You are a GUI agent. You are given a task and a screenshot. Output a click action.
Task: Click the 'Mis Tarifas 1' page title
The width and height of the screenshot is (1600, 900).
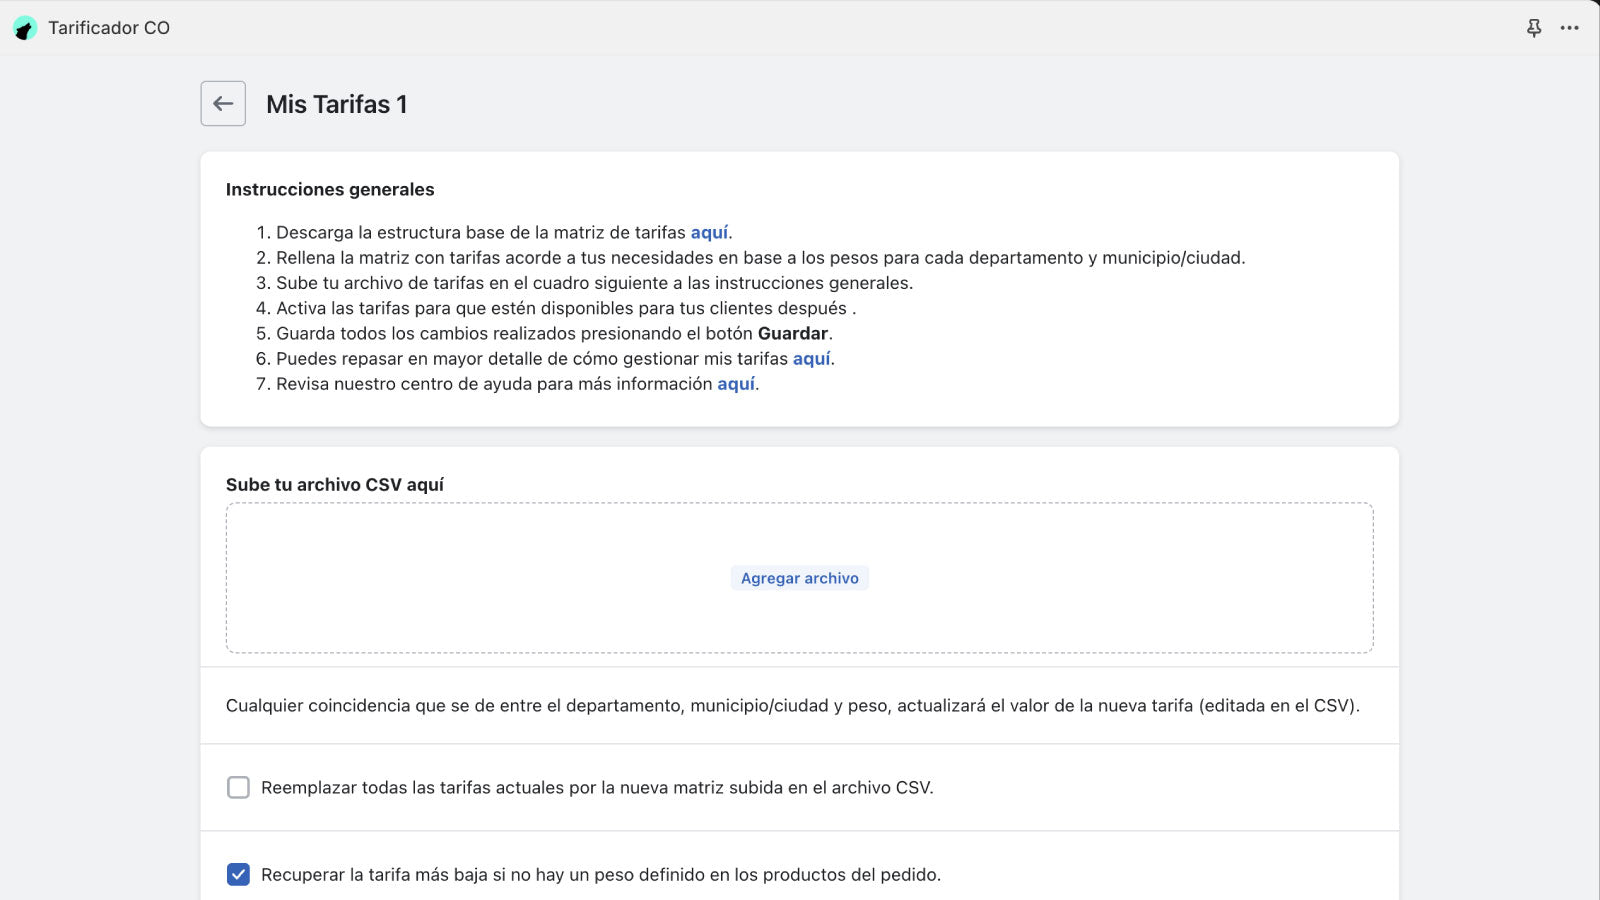click(x=337, y=104)
